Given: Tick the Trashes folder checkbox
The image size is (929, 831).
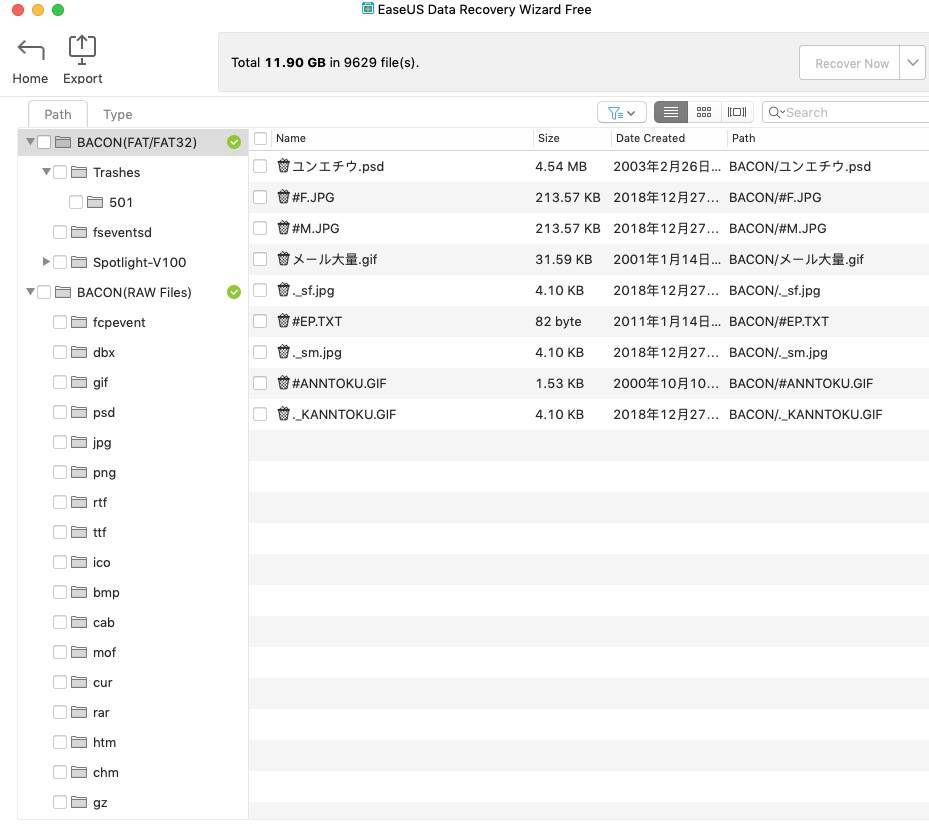Looking at the screenshot, I should (x=60, y=172).
